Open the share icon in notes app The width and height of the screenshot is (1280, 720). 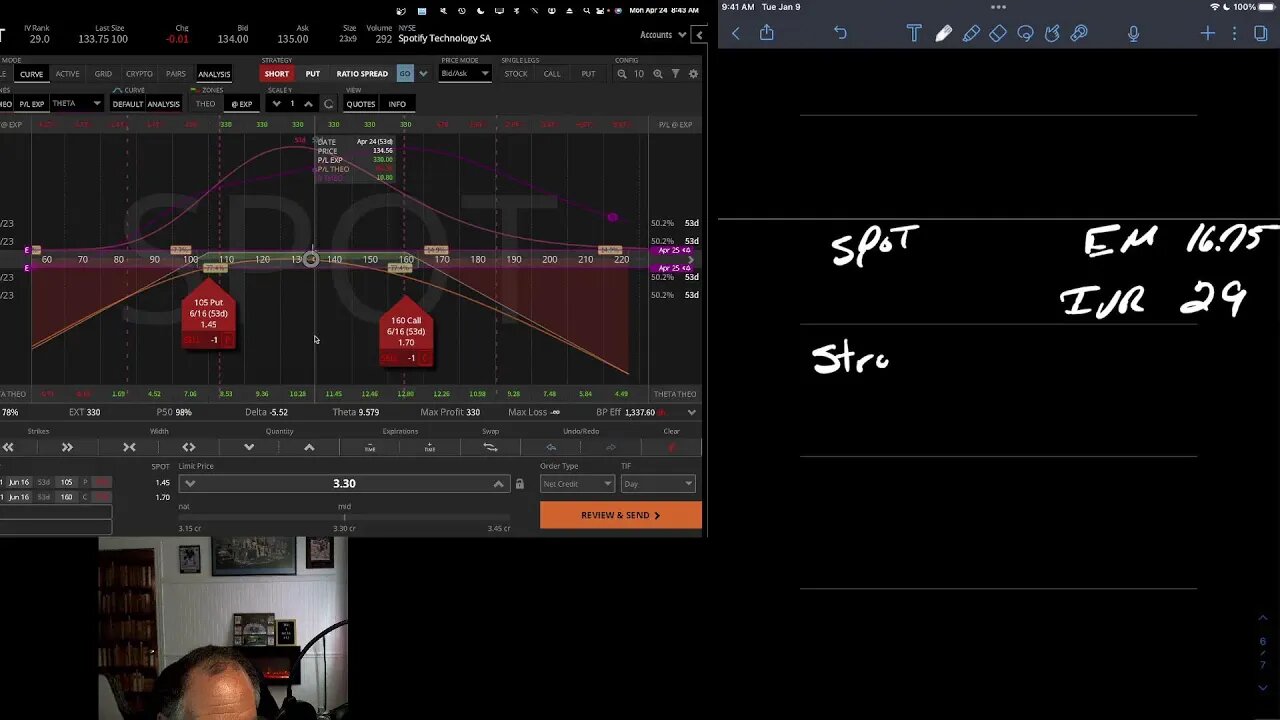point(767,33)
